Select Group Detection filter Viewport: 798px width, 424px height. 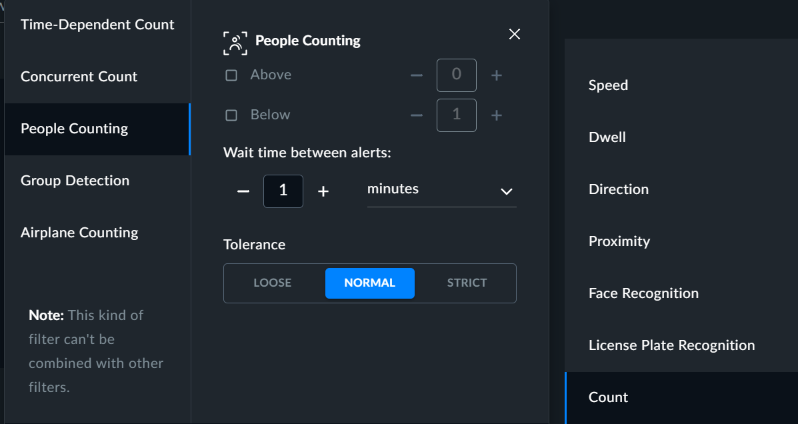tap(97, 181)
